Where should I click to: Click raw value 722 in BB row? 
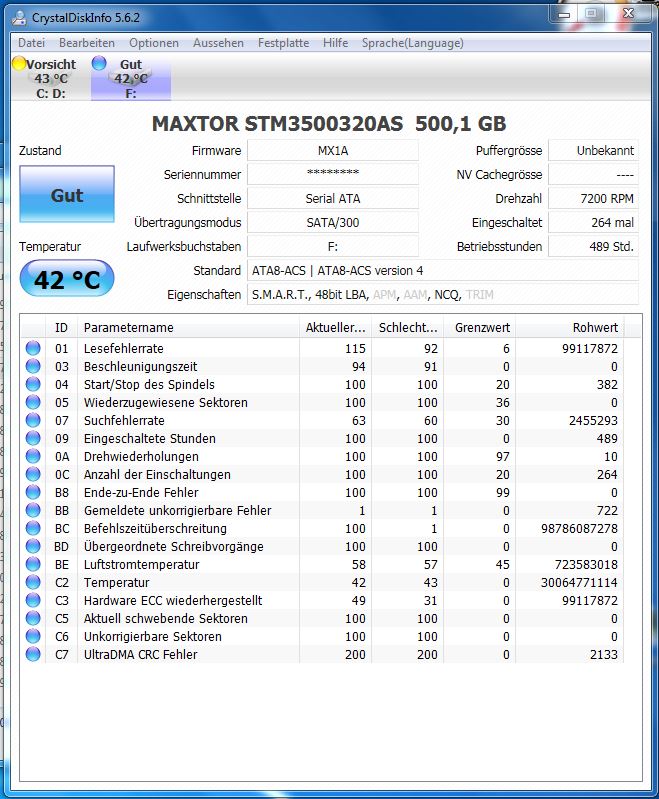tap(607, 511)
